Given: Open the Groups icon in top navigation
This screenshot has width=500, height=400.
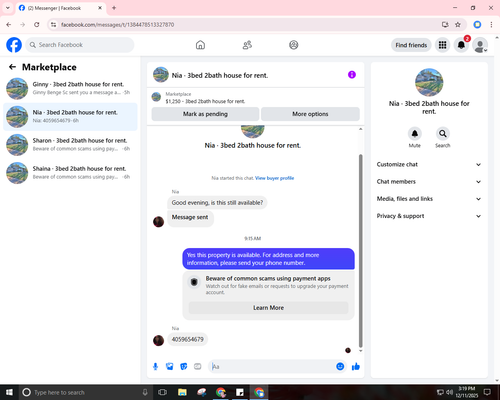Looking at the screenshot, I should coord(294,45).
